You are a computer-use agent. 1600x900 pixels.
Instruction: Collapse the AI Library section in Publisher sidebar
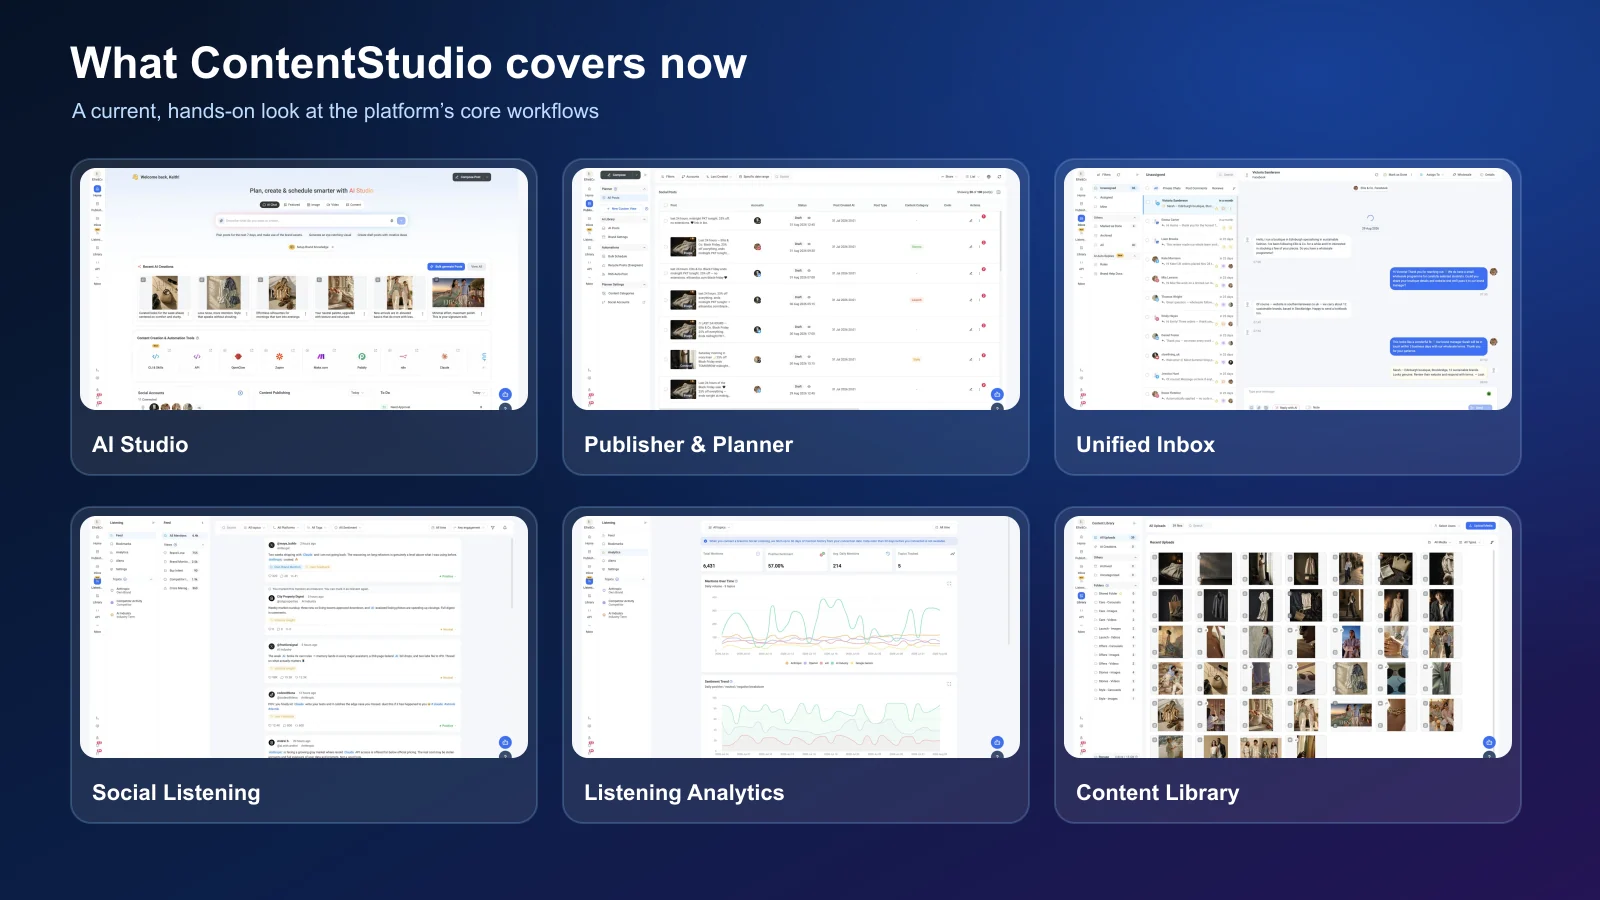coord(644,219)
